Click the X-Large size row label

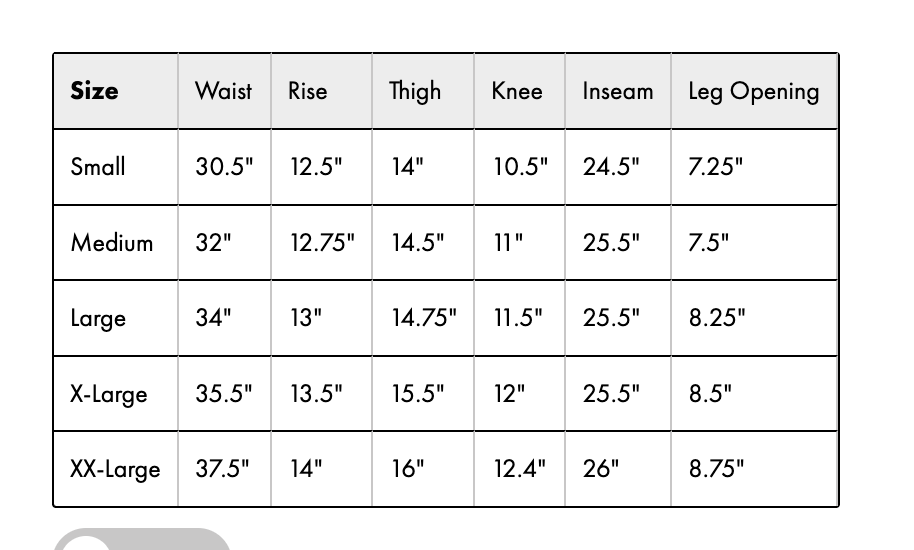coord(109,394)
